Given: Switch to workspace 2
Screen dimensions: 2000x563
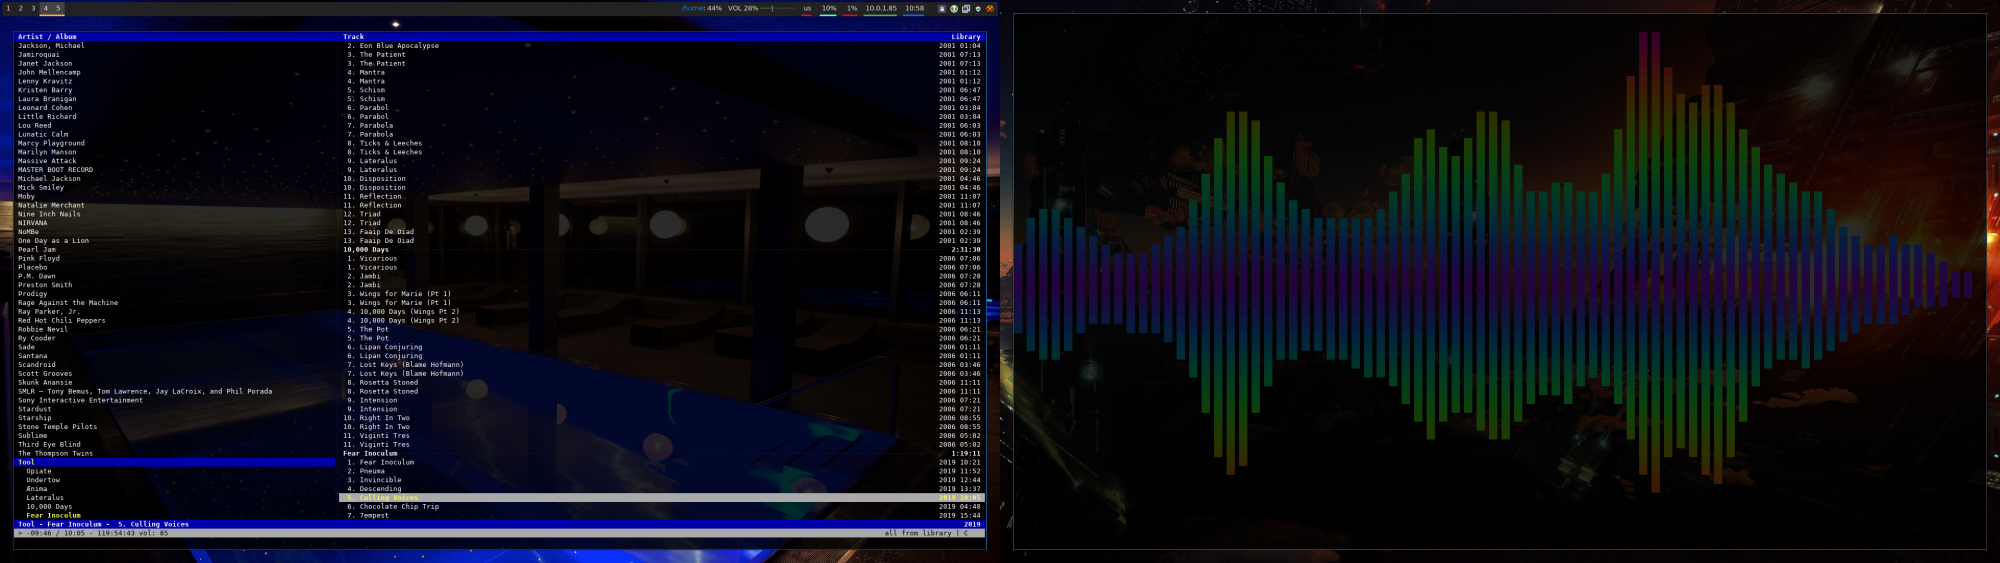Looking at the screenshot, I should (20, 8).
